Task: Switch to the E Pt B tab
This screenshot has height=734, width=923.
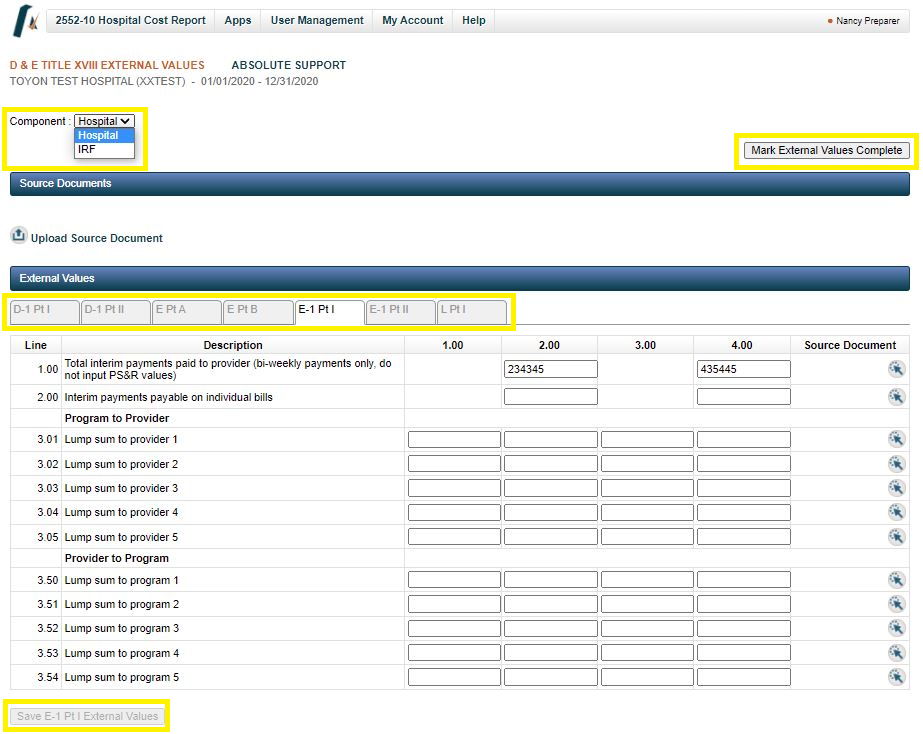Action: coord(258,312)
